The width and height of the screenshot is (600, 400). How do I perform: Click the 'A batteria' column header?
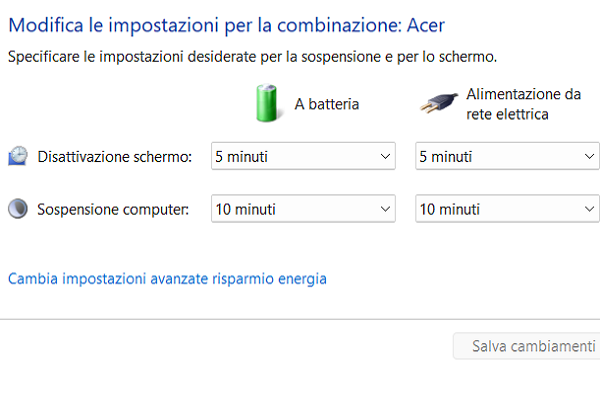(326, 103)
